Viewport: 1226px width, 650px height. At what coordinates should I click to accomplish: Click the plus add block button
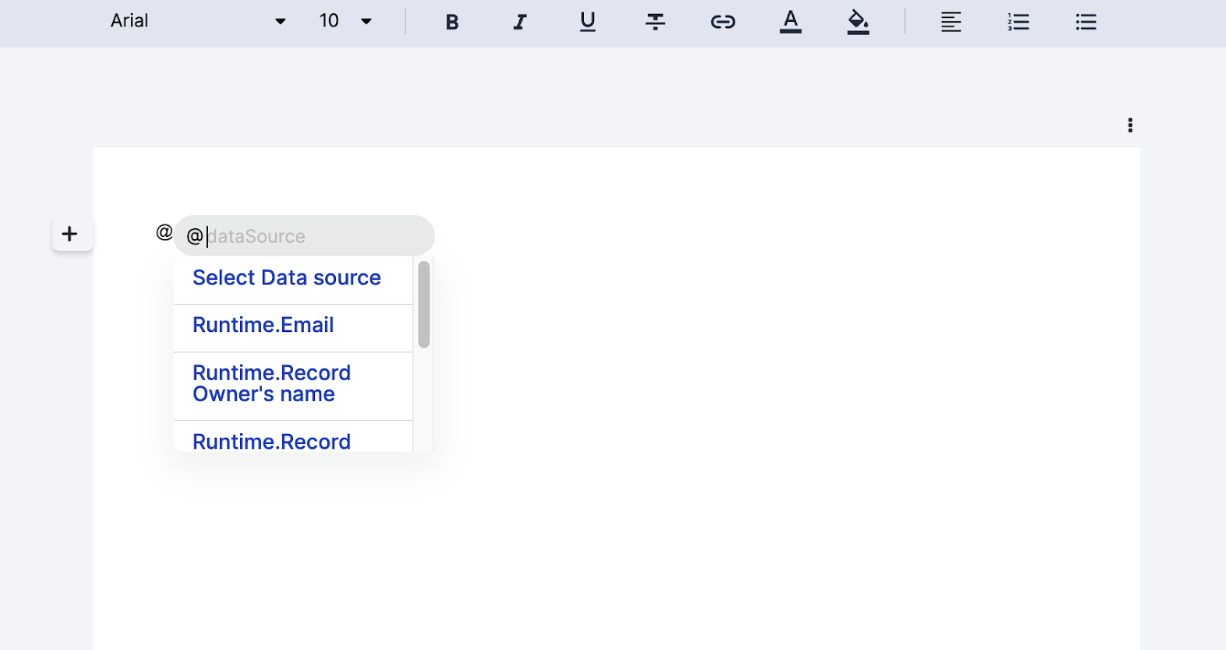coord(70,234)
